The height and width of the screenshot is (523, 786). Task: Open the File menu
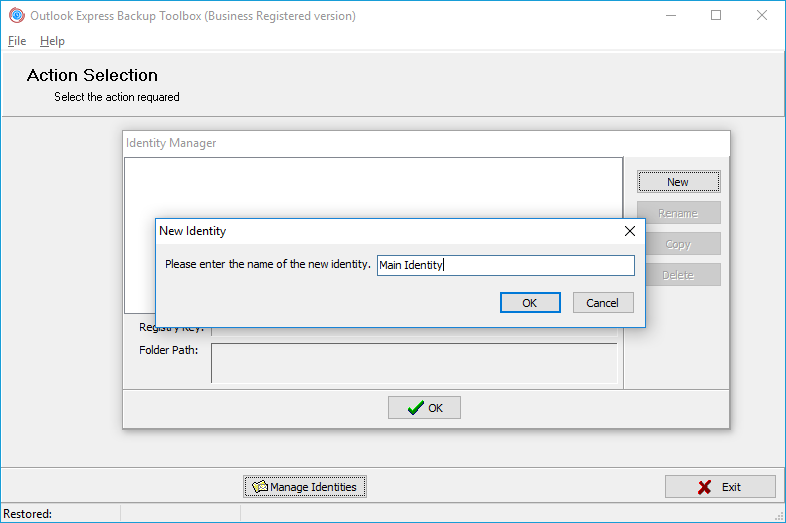(17, 41)
